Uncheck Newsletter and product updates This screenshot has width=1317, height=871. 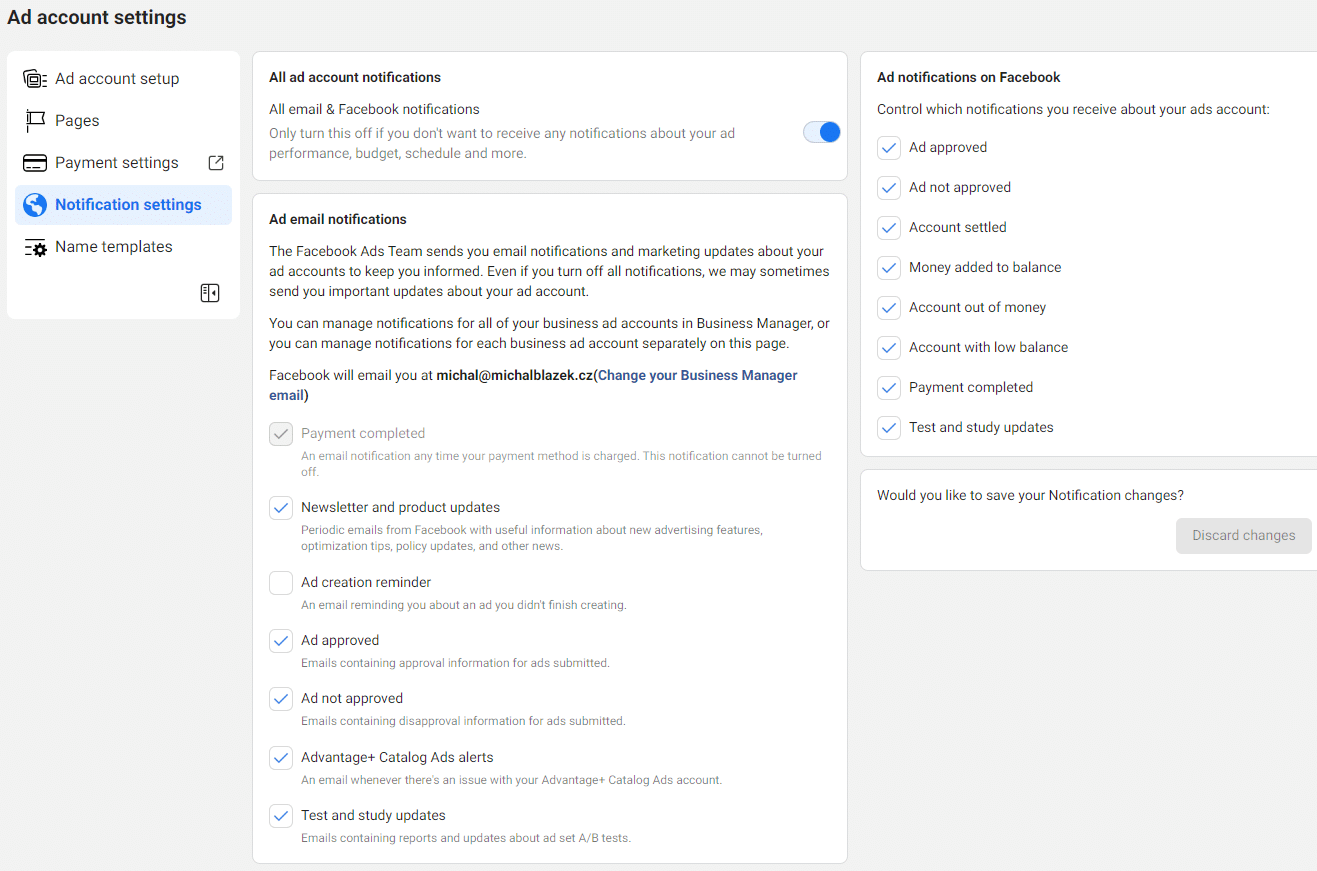click(x=280, y=507)
